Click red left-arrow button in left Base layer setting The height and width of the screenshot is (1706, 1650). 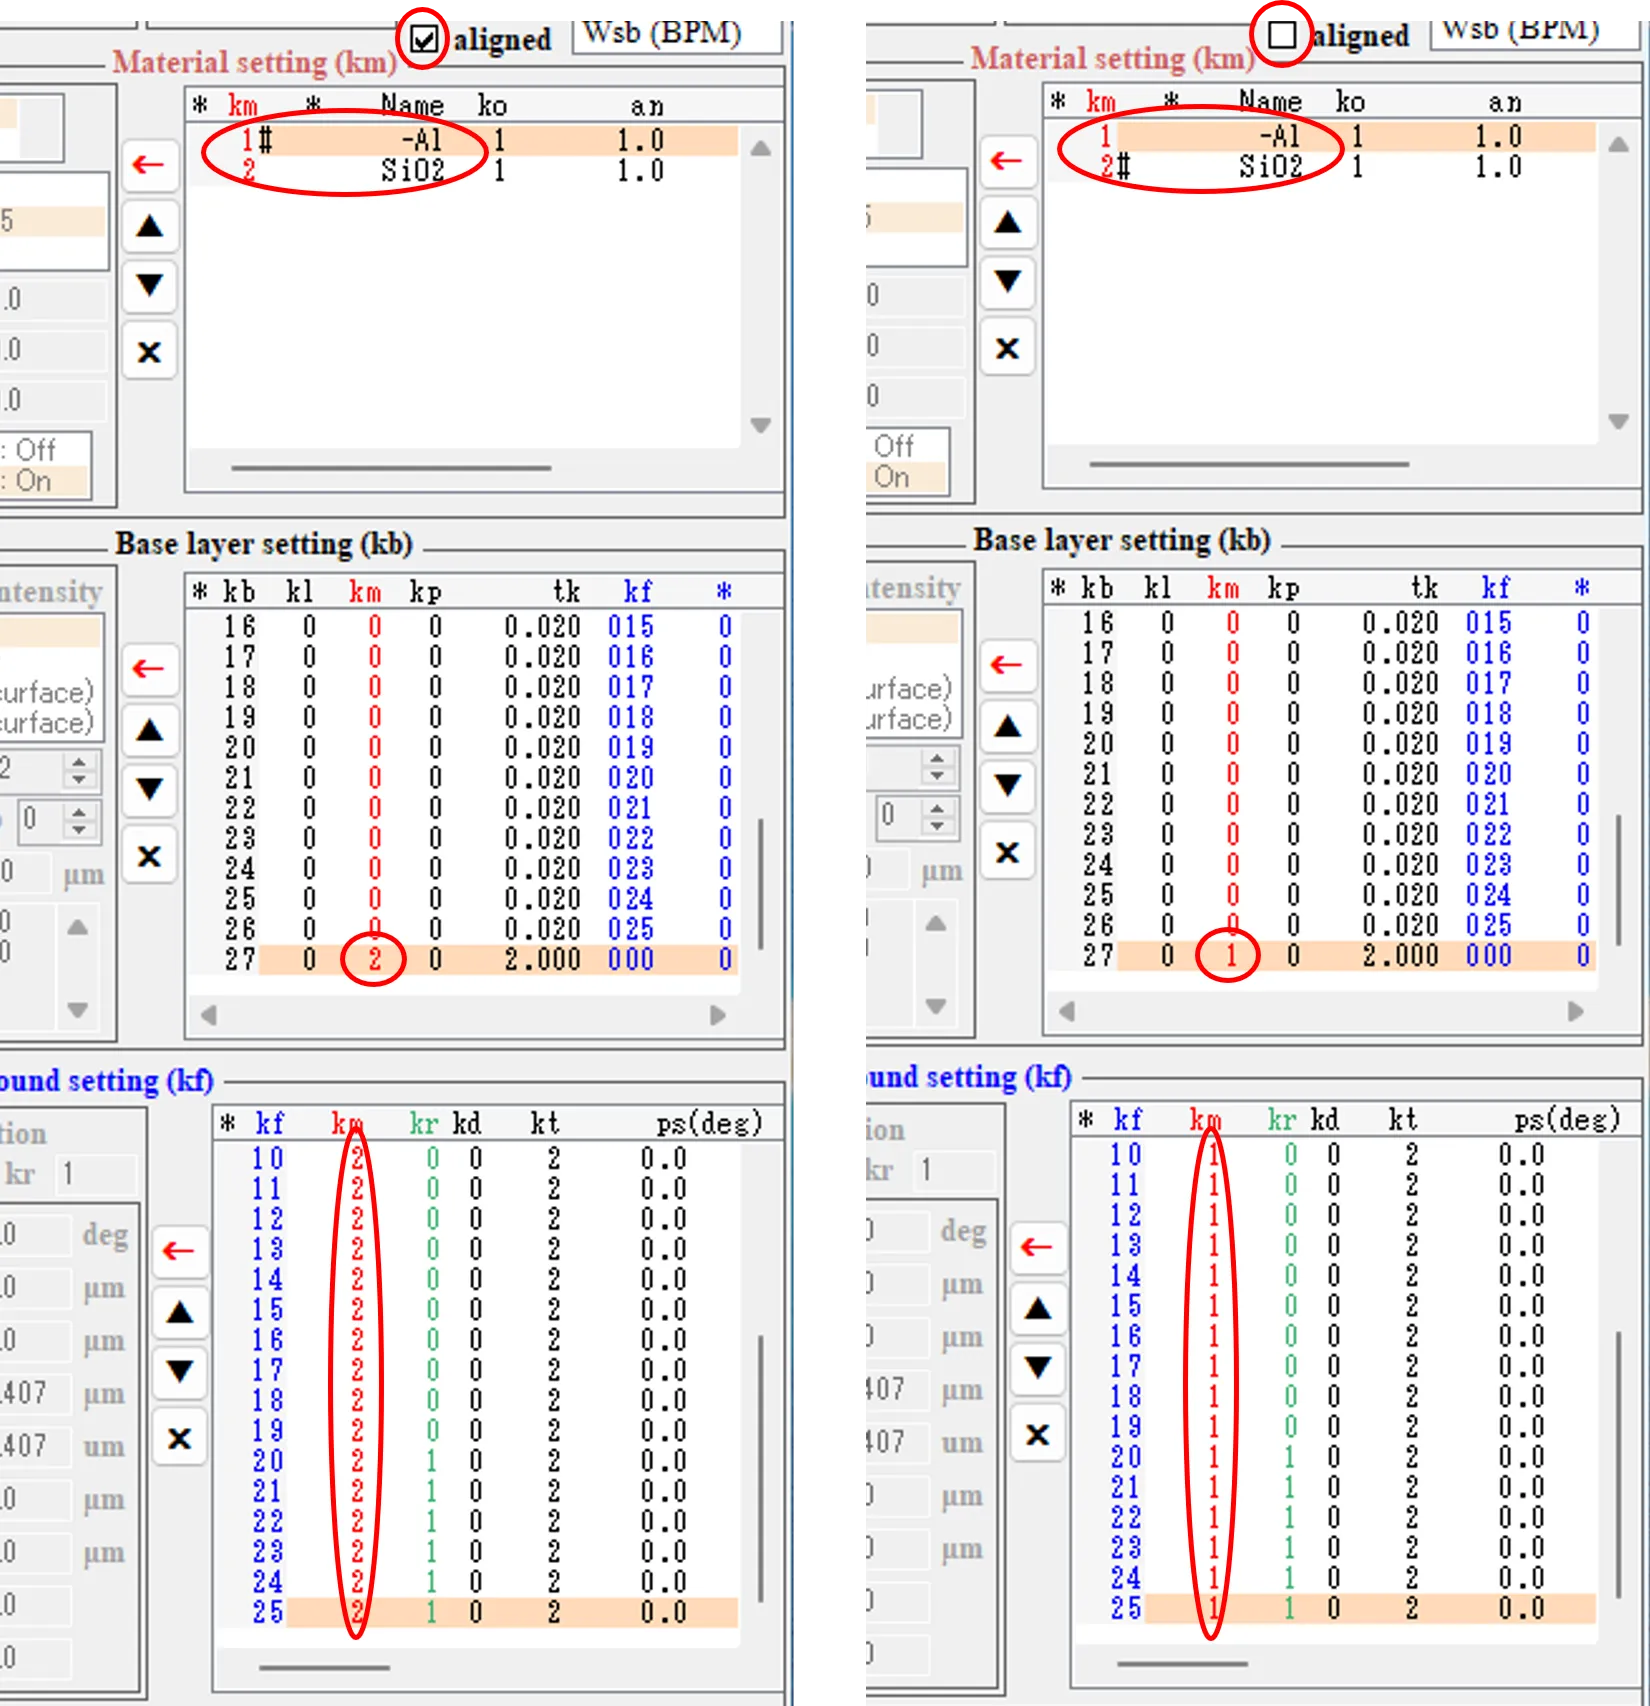coord(149,668)
